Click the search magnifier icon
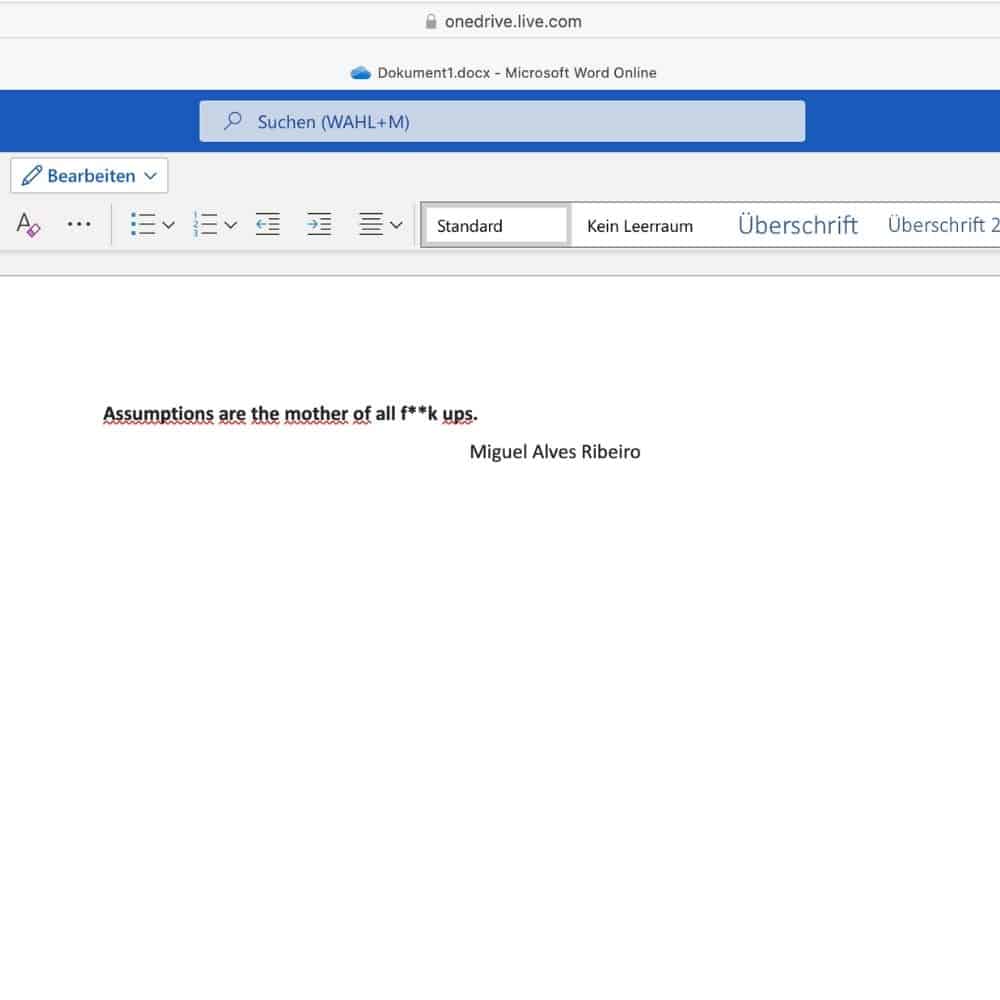Screen dimensions: 1000x1000 pyautogui.click(x=233, y=121)
